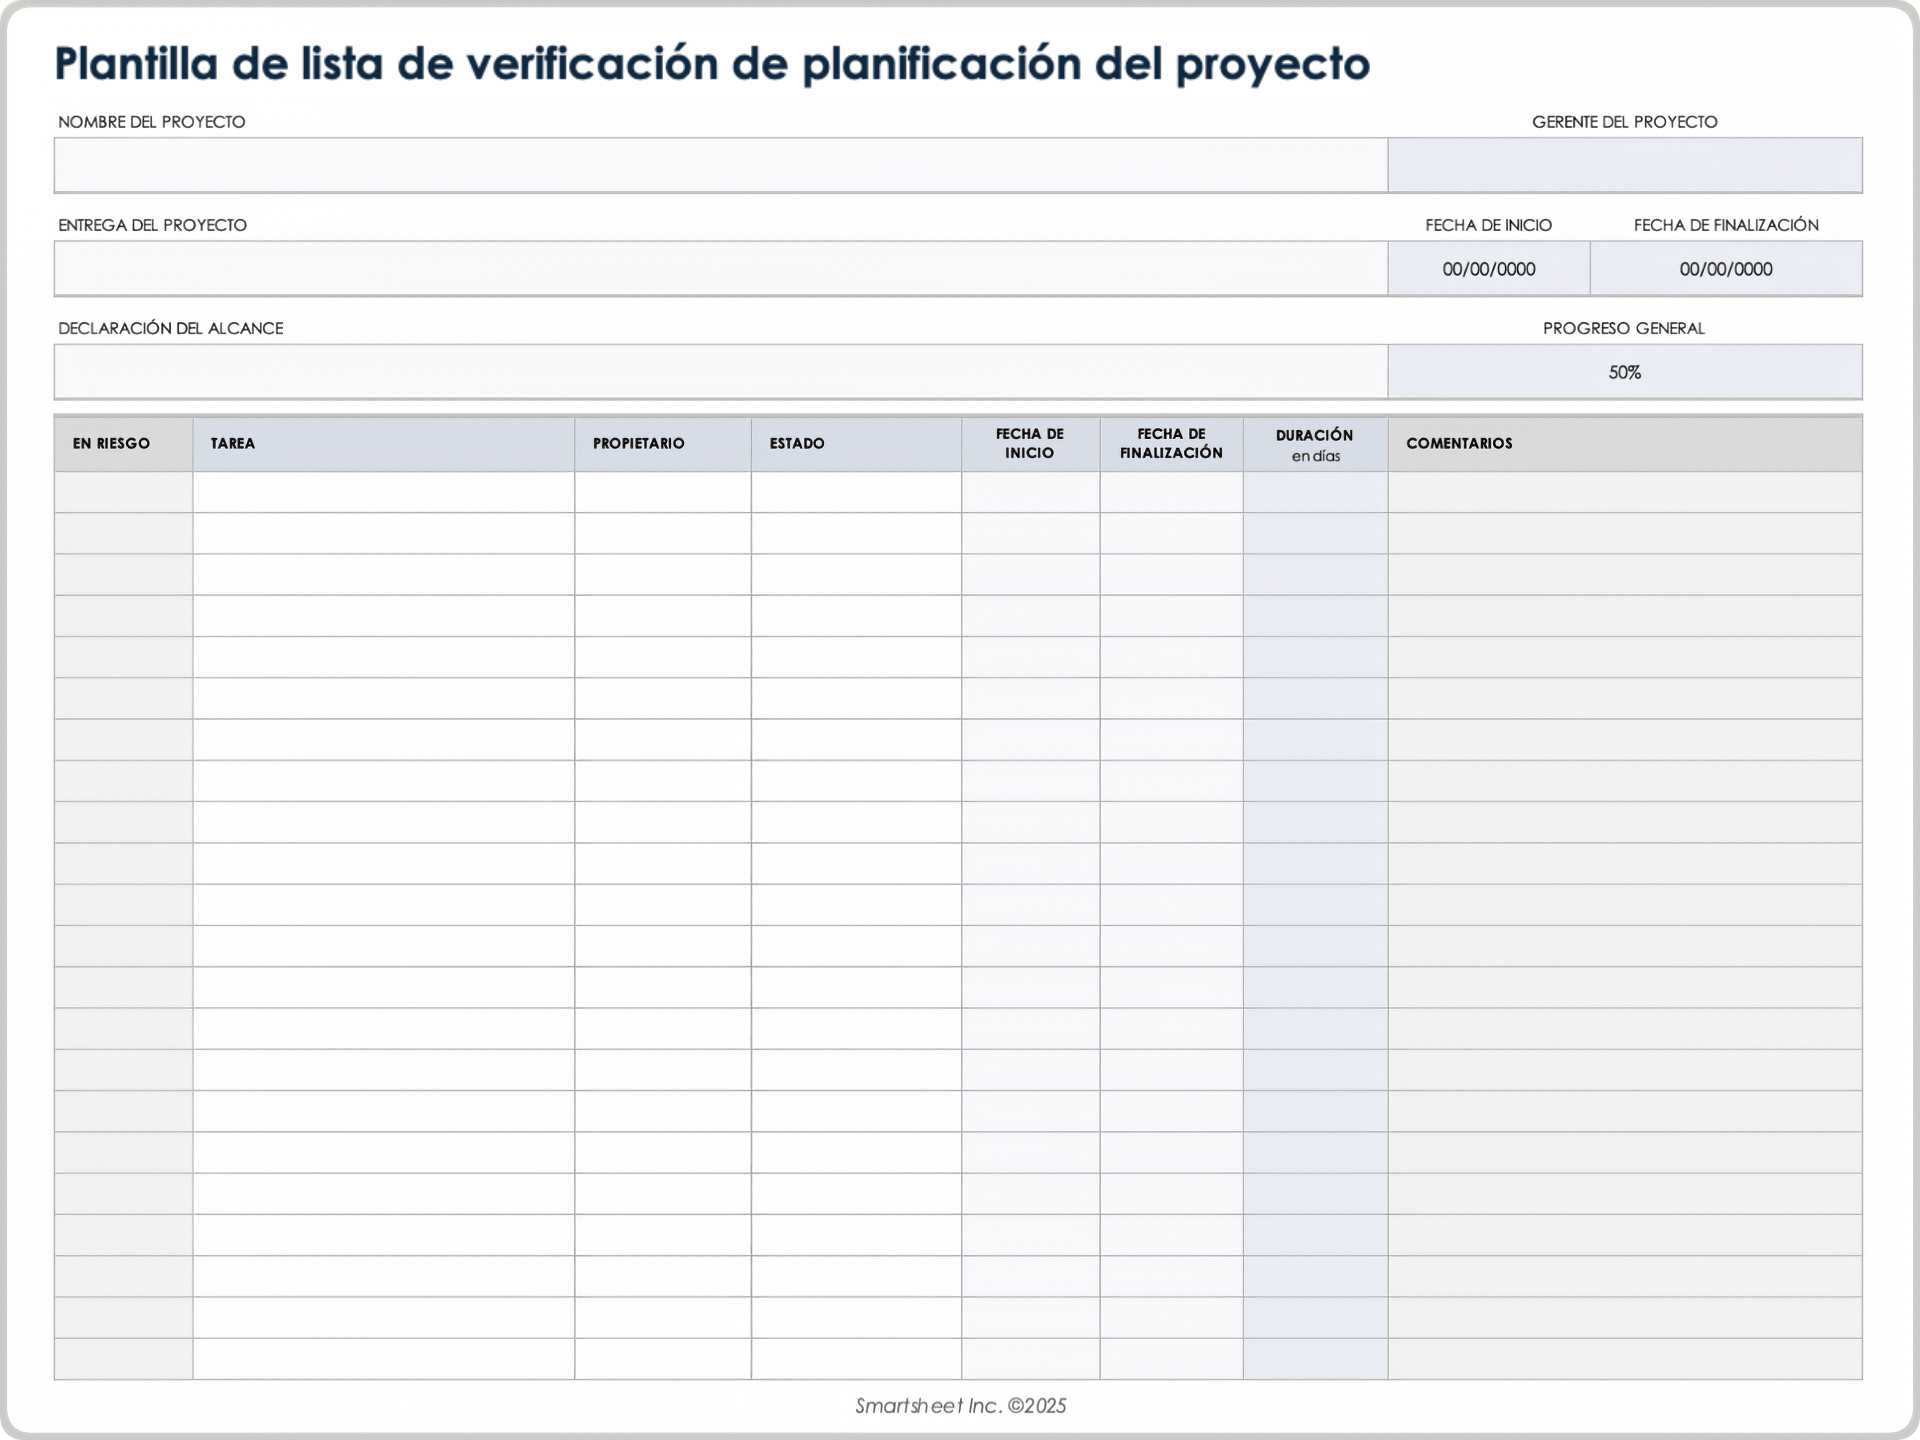
Task: Click the Smartsheet Inc. ©2025 footer text
Action: (959, 1404)
